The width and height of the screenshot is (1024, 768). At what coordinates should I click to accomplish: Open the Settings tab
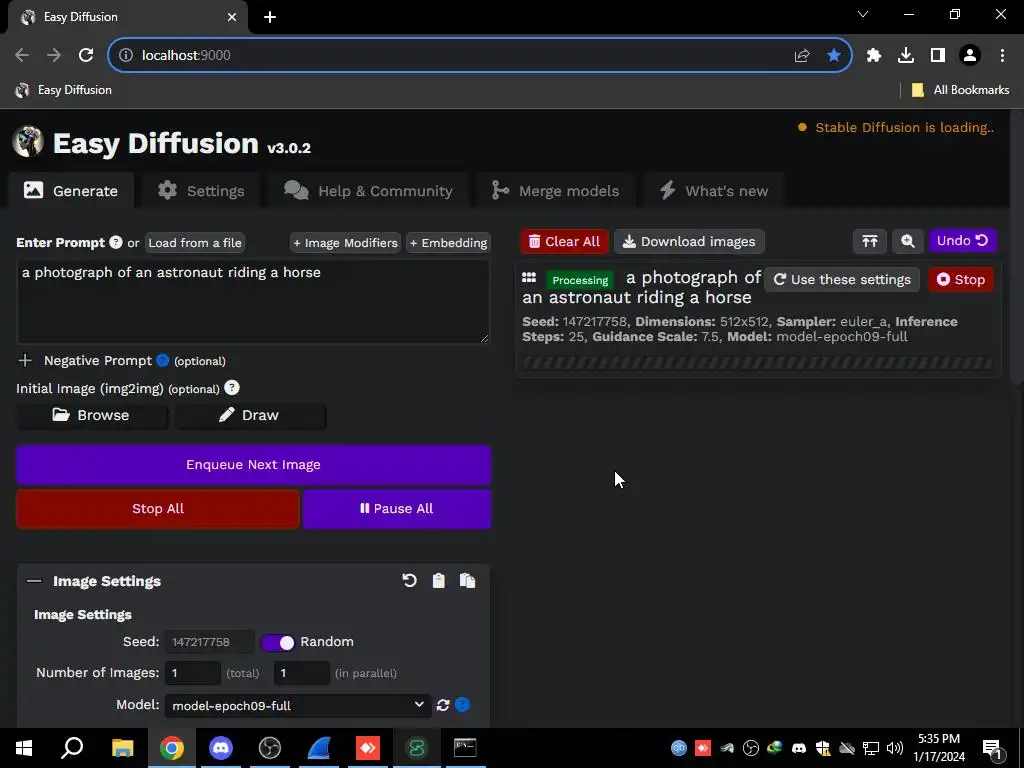[201, 191]
